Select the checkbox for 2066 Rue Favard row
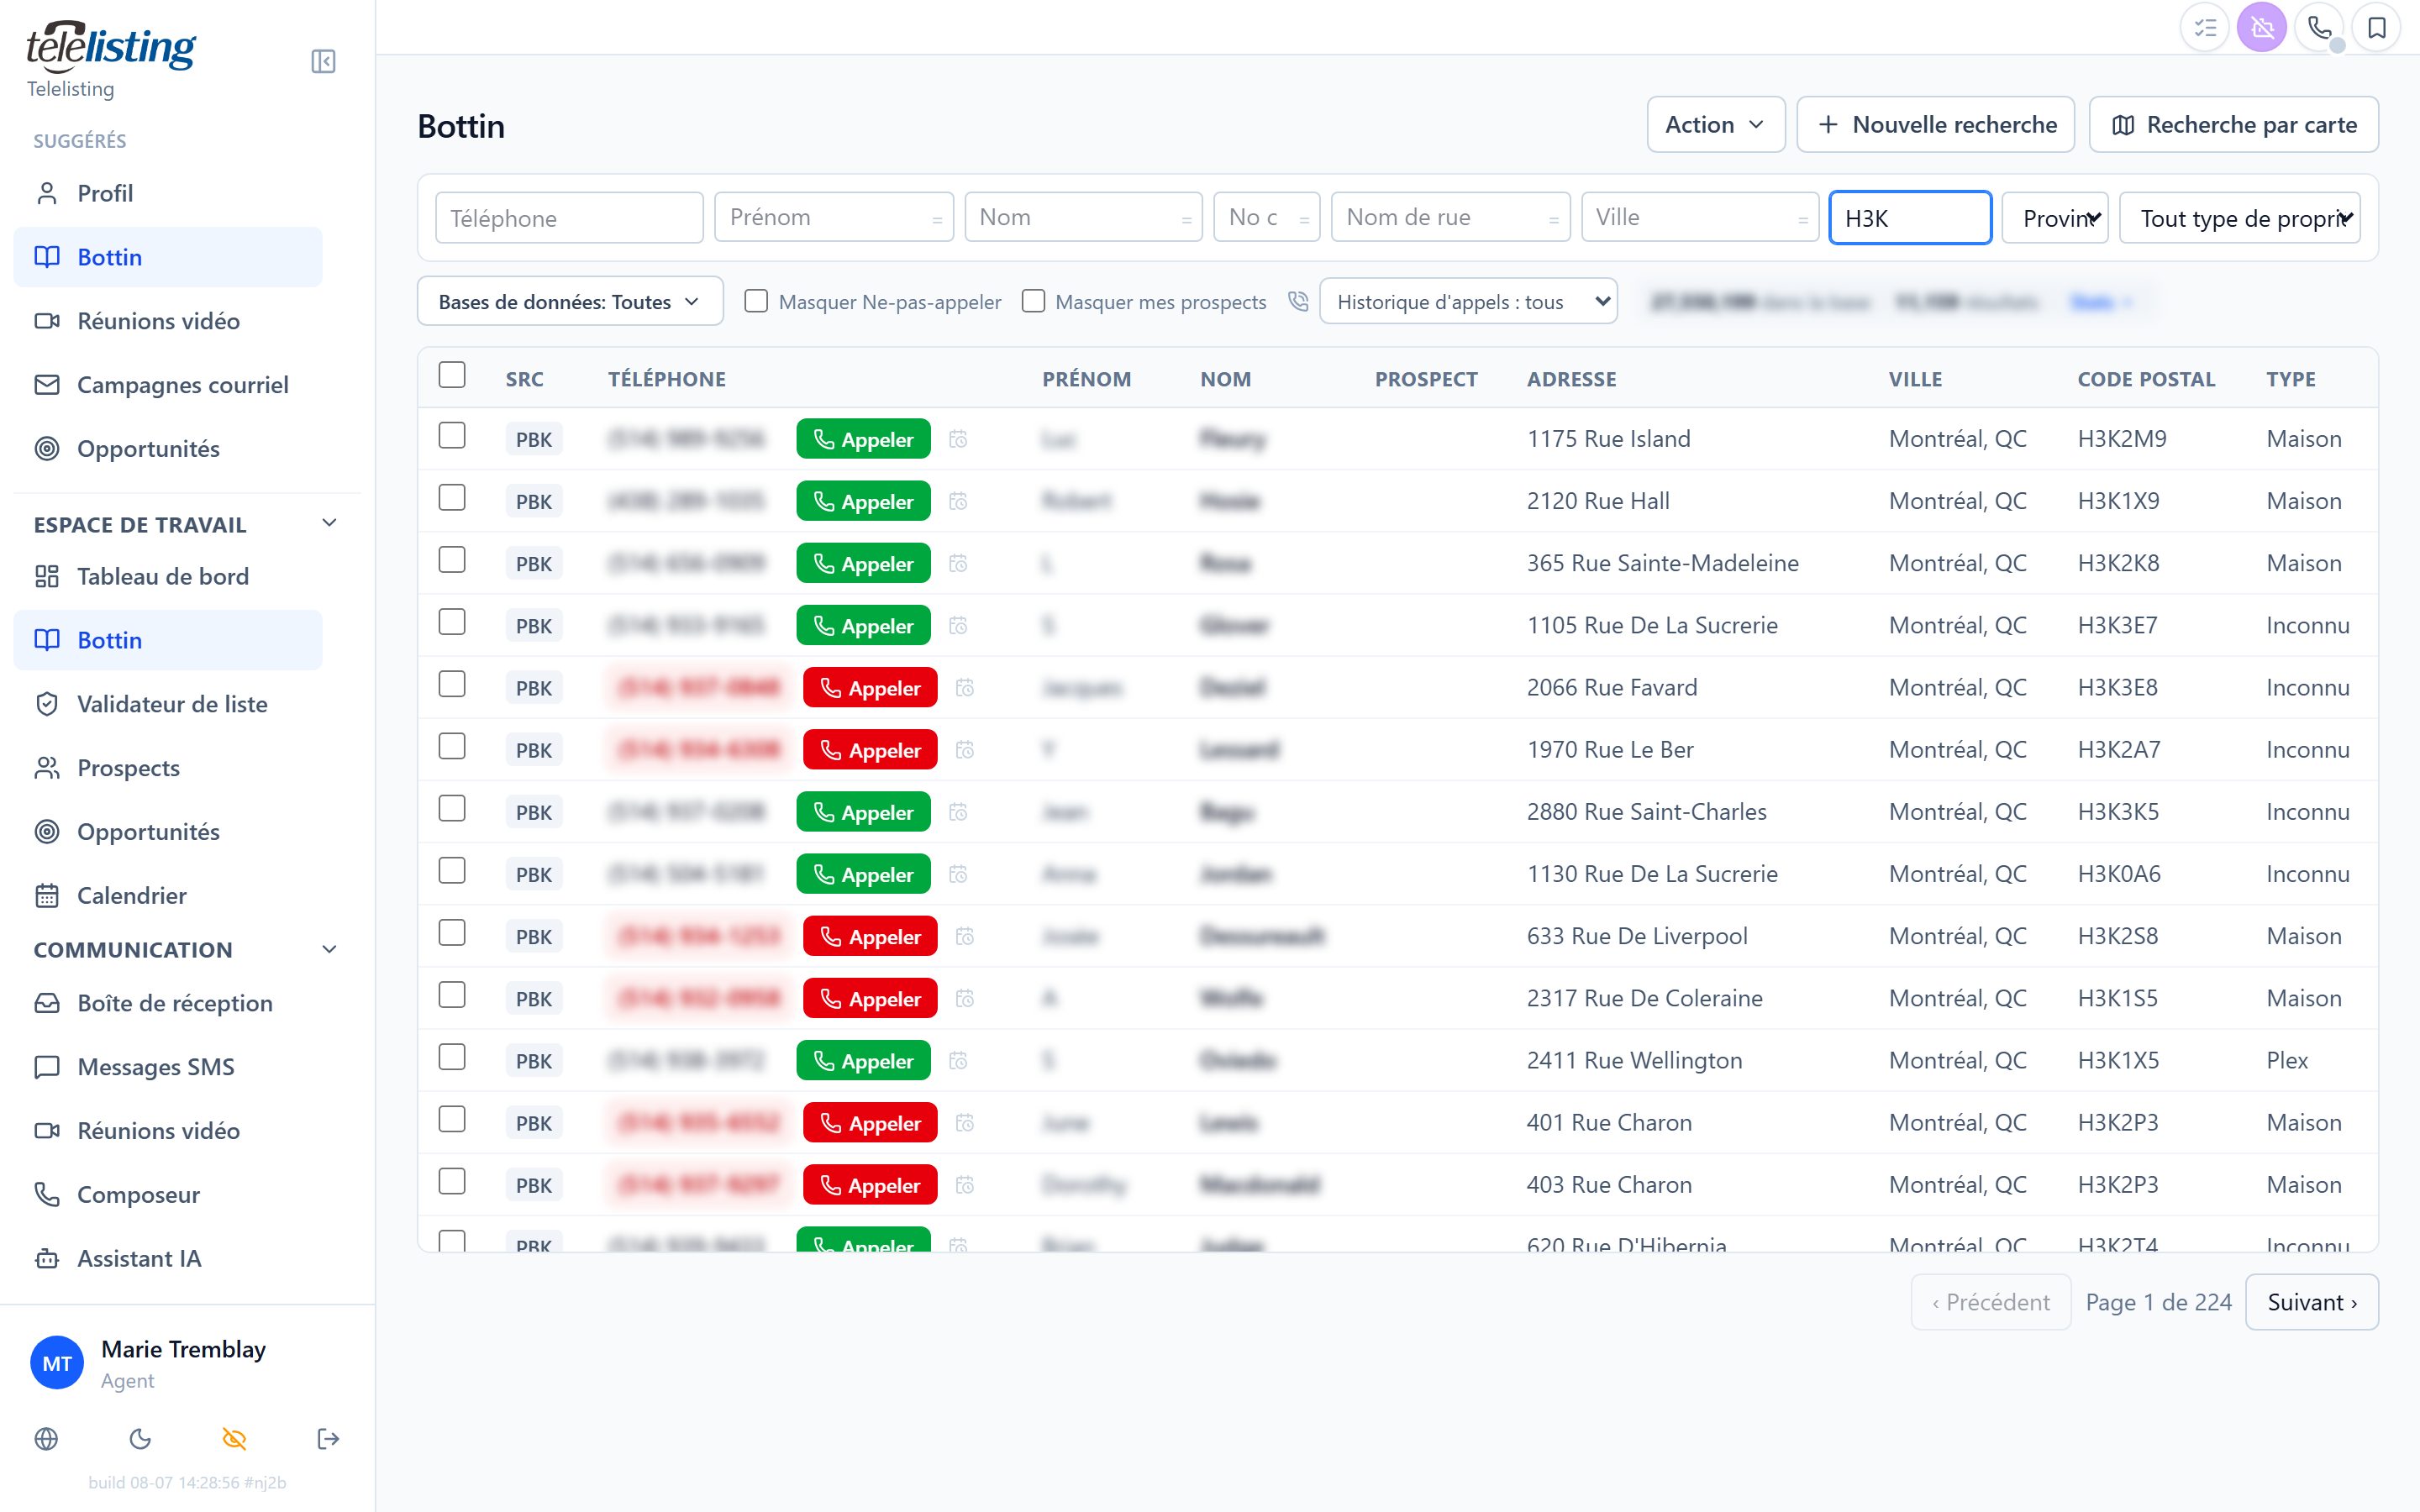 452,684
